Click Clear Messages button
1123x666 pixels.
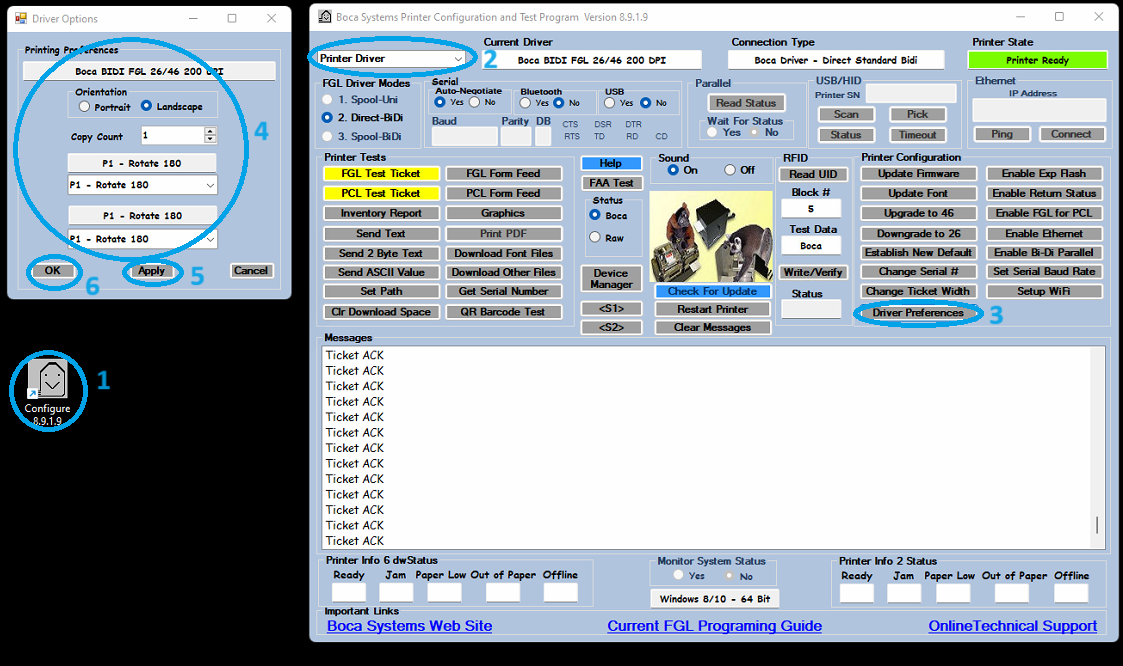712,327
